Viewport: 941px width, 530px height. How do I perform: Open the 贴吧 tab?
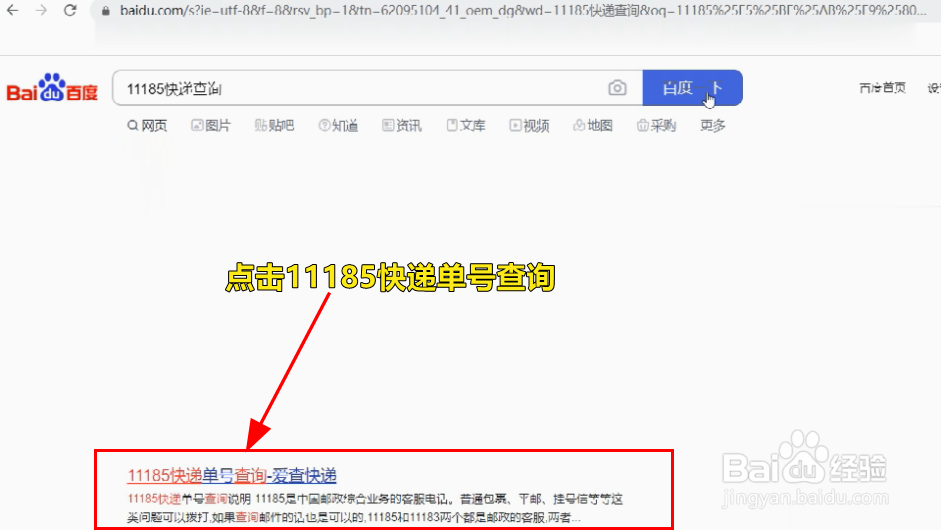pos(274,125)
